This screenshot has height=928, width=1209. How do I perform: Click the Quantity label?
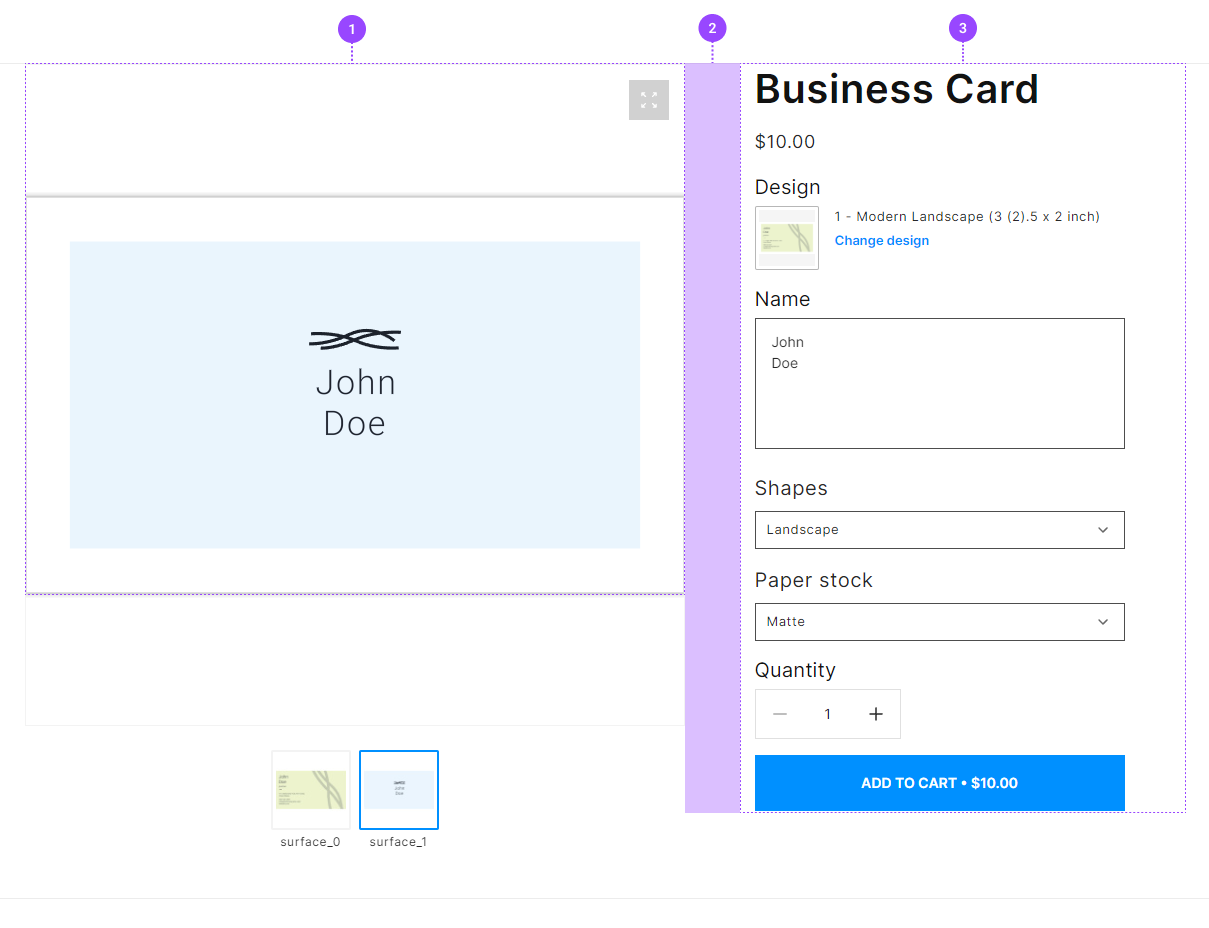pyautogui.click(x=795, y=670)
